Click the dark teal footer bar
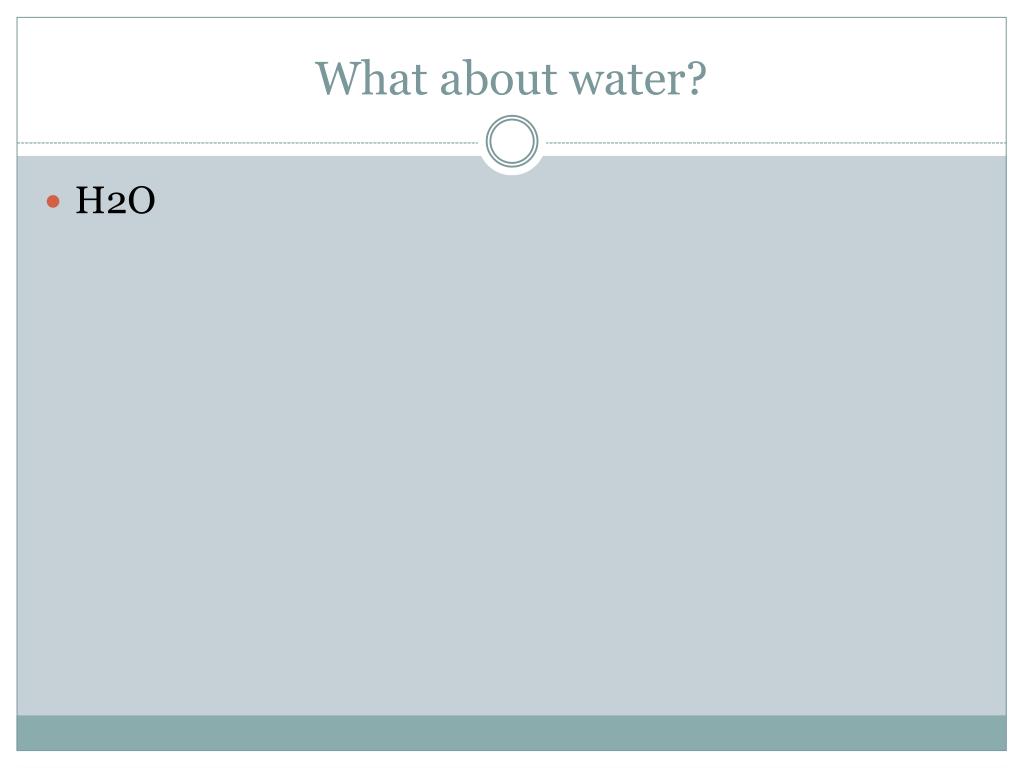Screen dimensions: 1024x768 [511, 733]
